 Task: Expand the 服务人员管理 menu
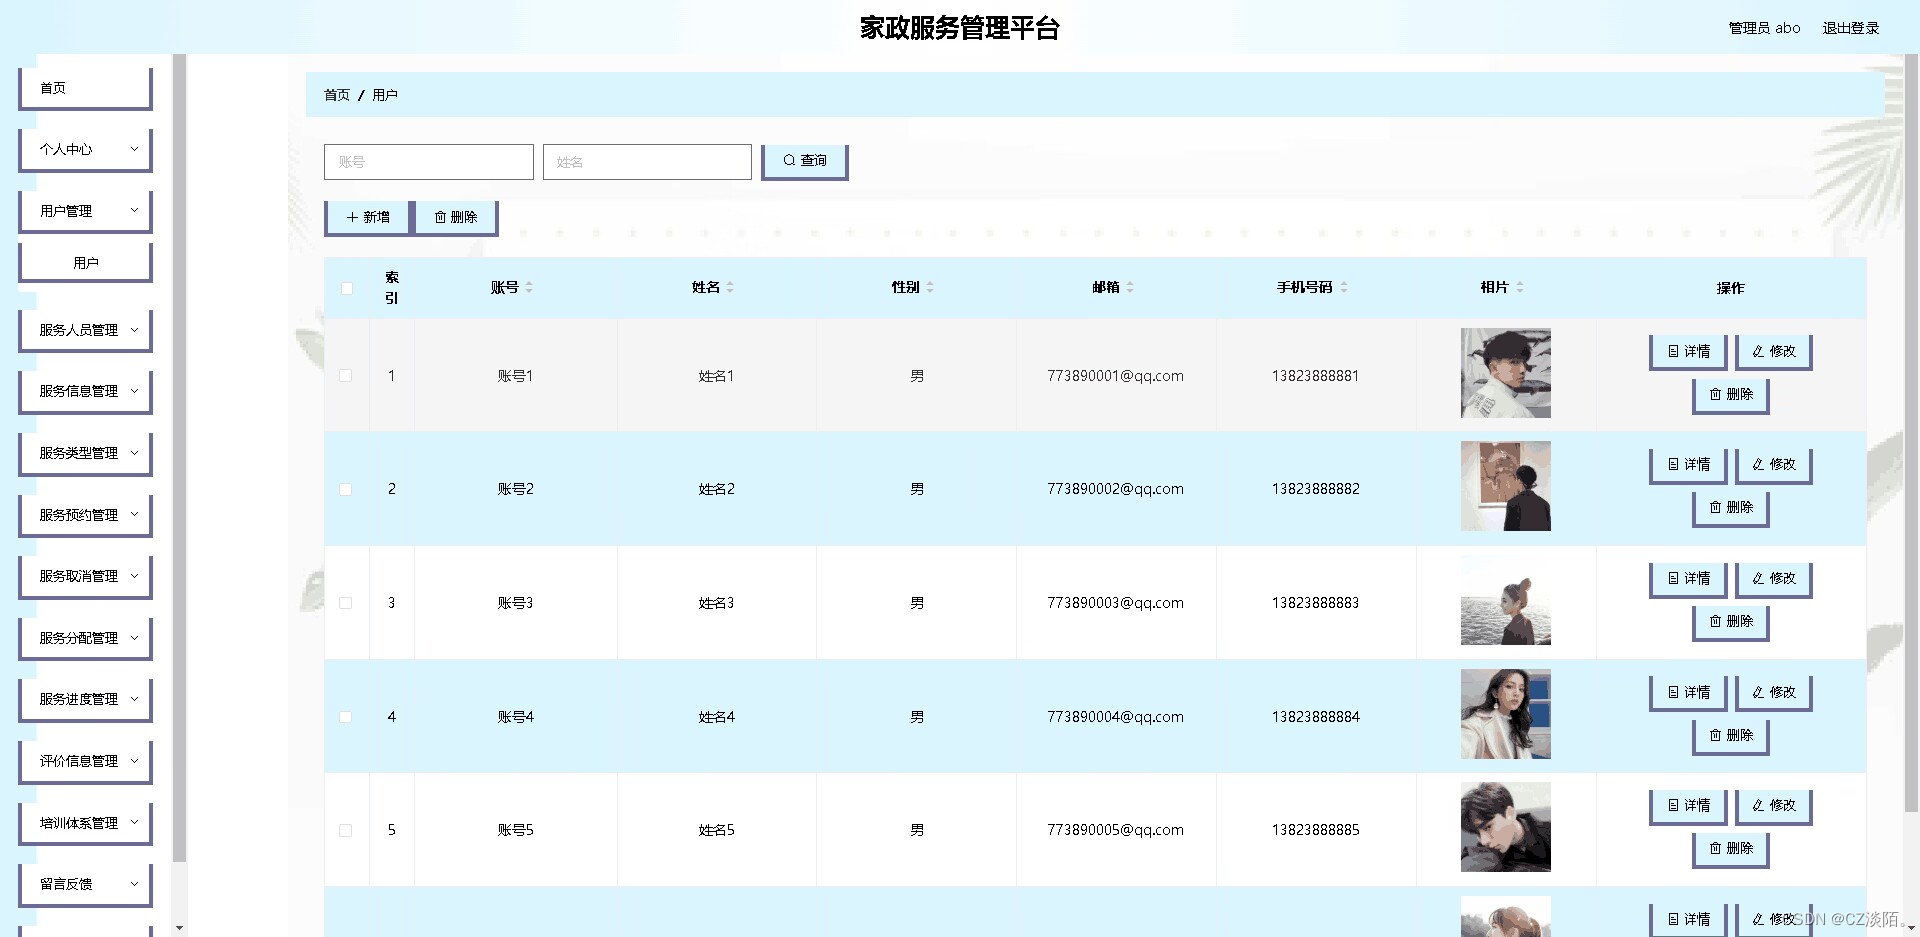point(85,330)
